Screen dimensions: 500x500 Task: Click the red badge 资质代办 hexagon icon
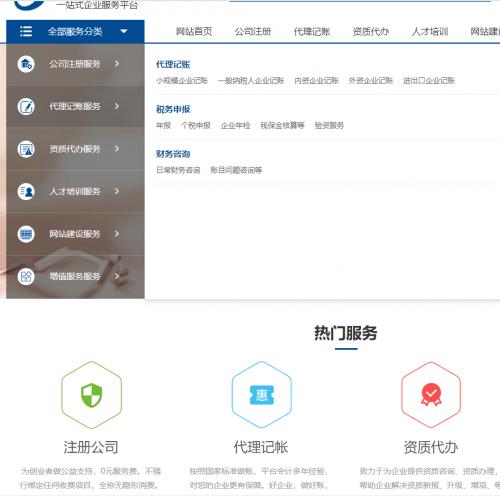click(x=431, y=395)
